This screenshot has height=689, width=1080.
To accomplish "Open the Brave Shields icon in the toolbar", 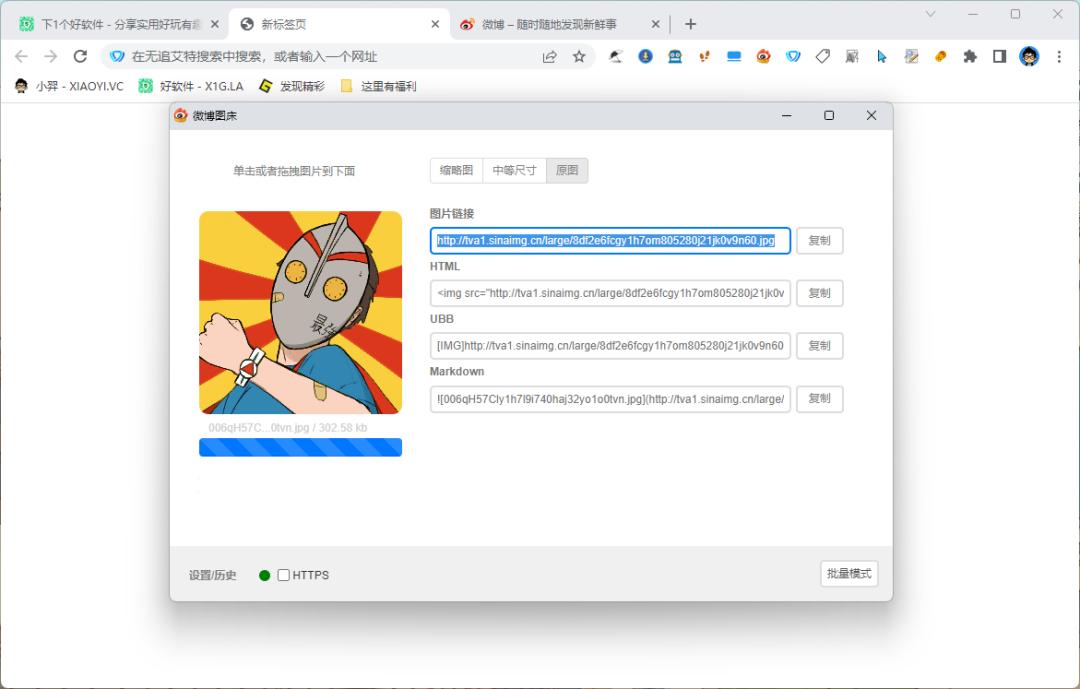I will [793, 56].
